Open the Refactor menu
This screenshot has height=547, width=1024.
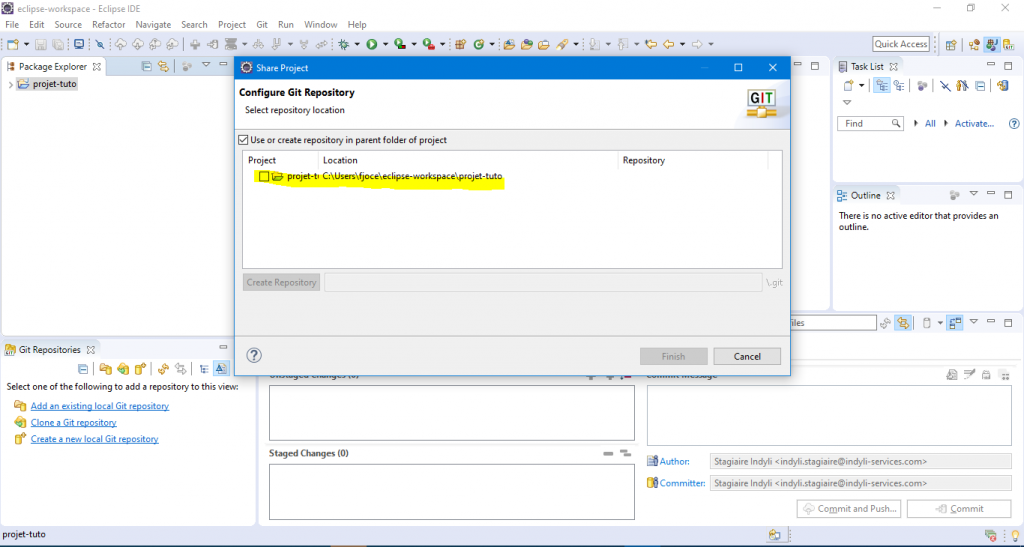(108, 25)
